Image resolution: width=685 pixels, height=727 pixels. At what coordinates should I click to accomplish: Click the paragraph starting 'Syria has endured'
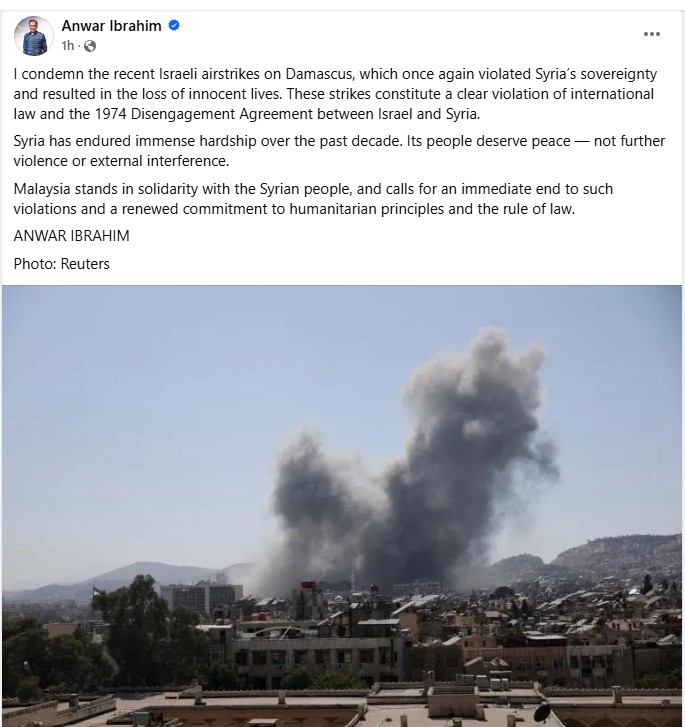tap(339, 151)
